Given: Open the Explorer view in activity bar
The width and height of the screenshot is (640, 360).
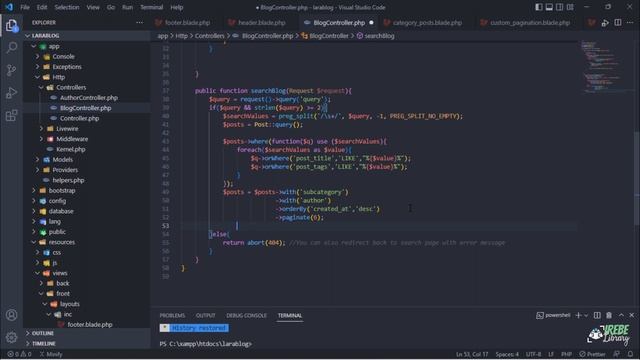Looking at the screenshot, I should [11, 25].
